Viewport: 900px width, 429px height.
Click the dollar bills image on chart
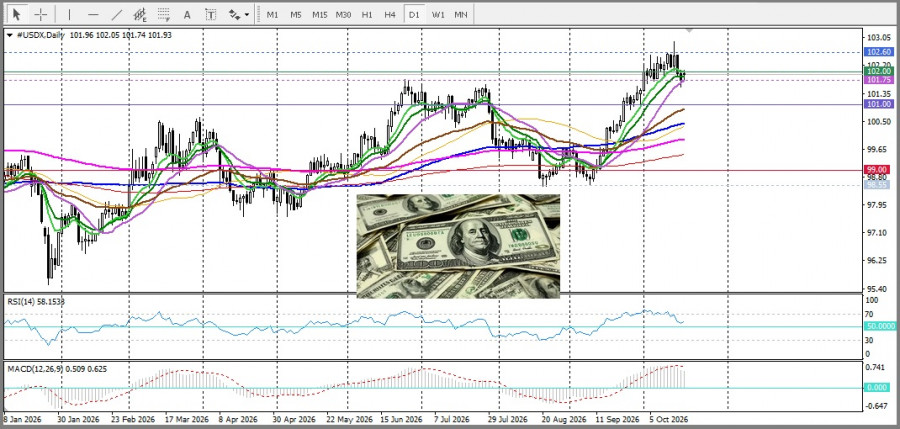pyautogui.click(x=458, y=246)
